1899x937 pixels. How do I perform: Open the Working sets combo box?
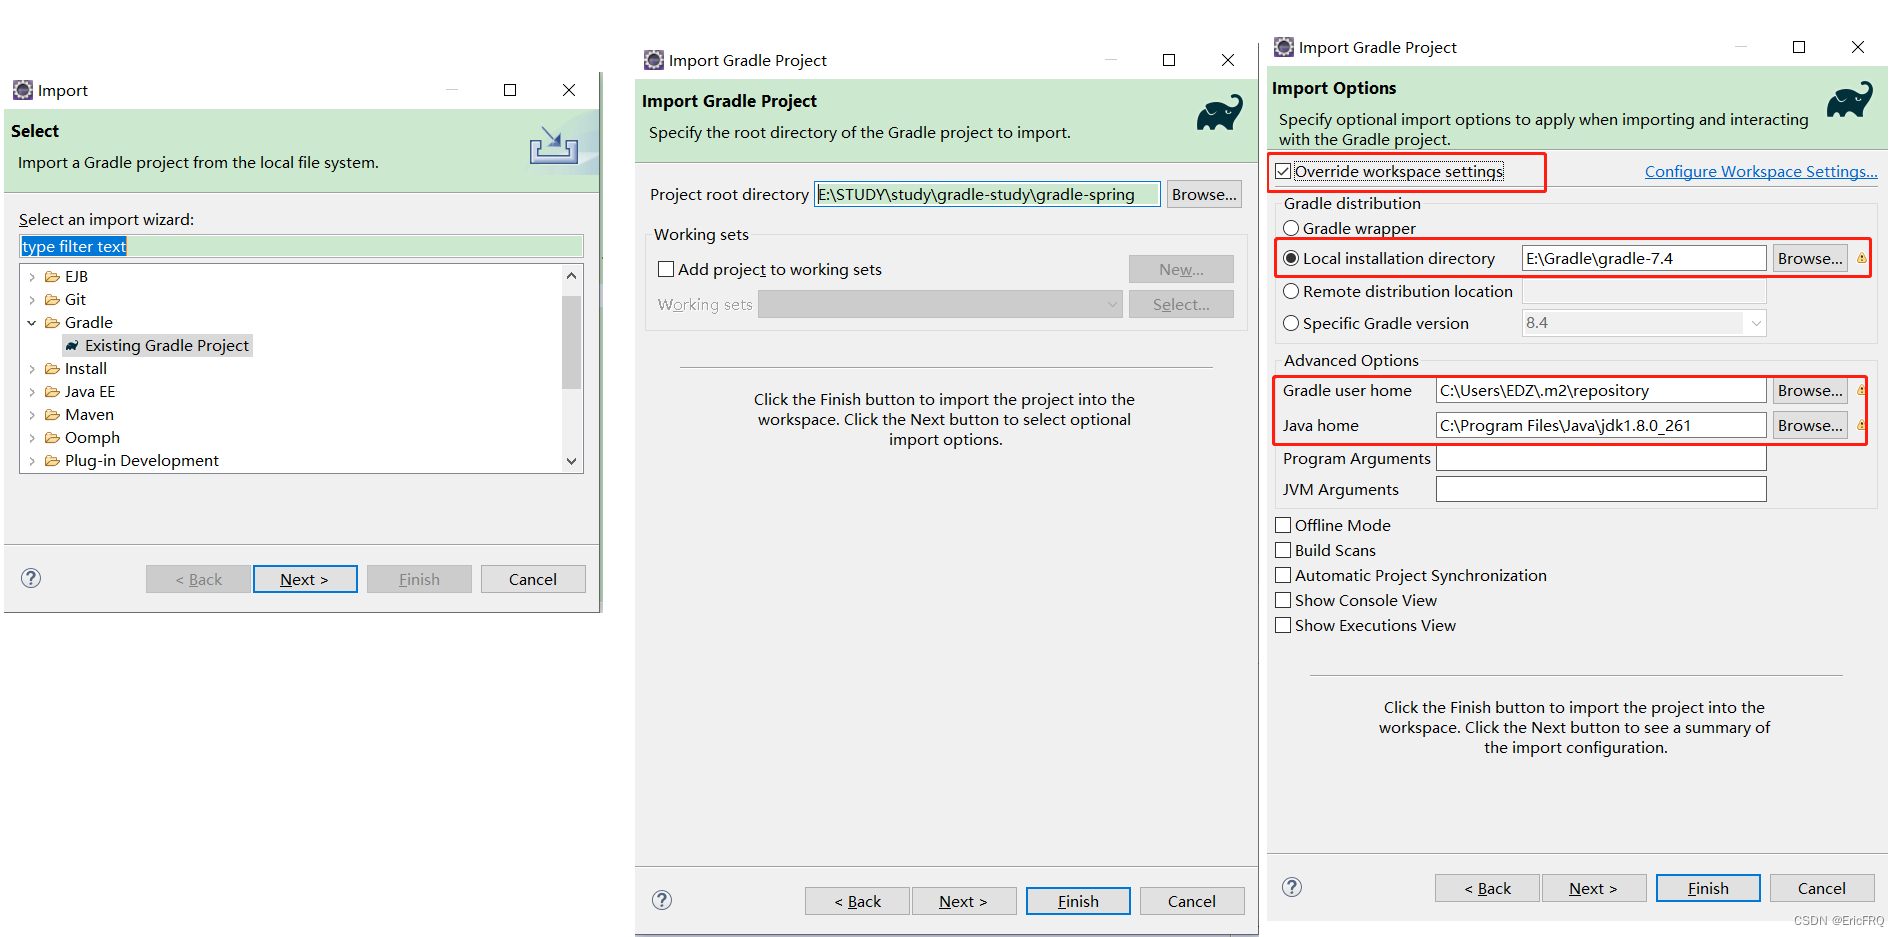[940, 304]
